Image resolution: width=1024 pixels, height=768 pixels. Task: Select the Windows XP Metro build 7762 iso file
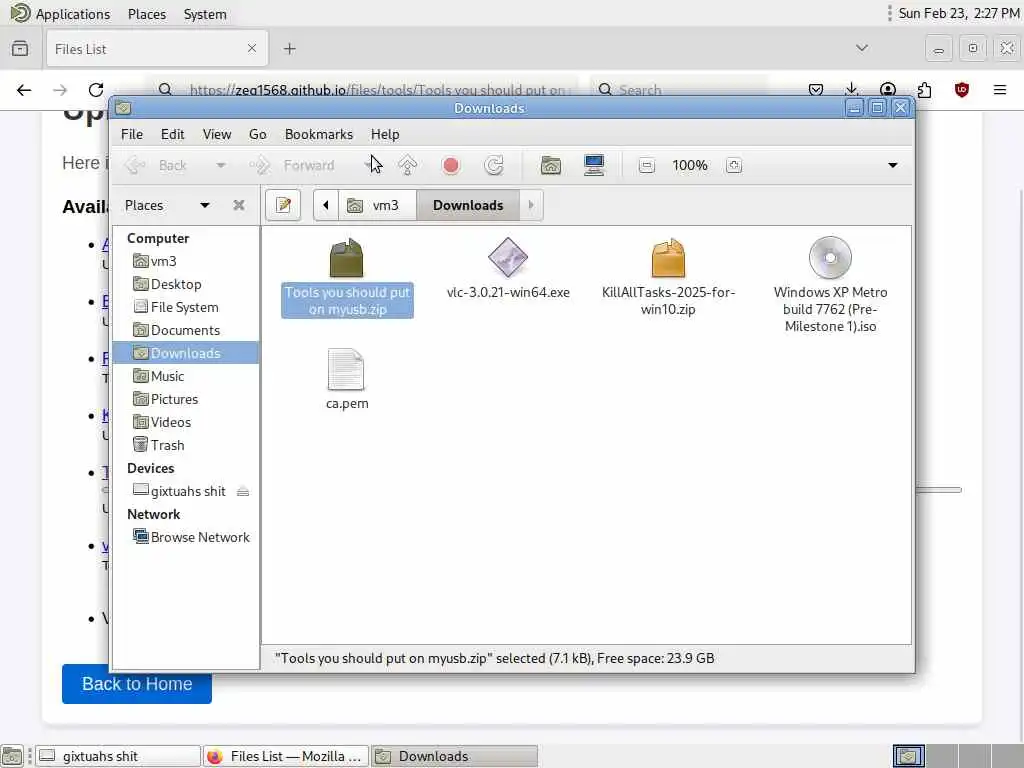click(830, 285)
